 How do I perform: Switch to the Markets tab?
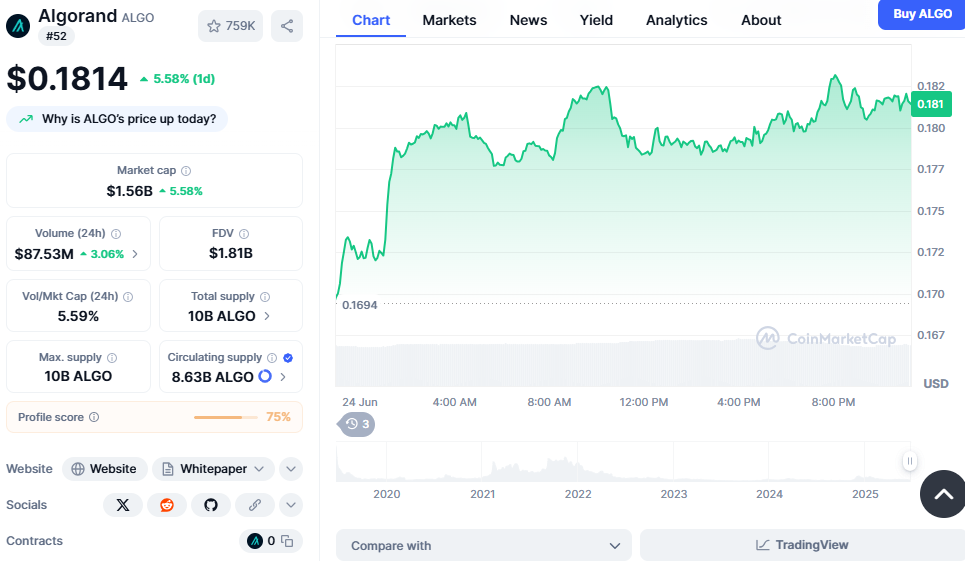point(449,20)
